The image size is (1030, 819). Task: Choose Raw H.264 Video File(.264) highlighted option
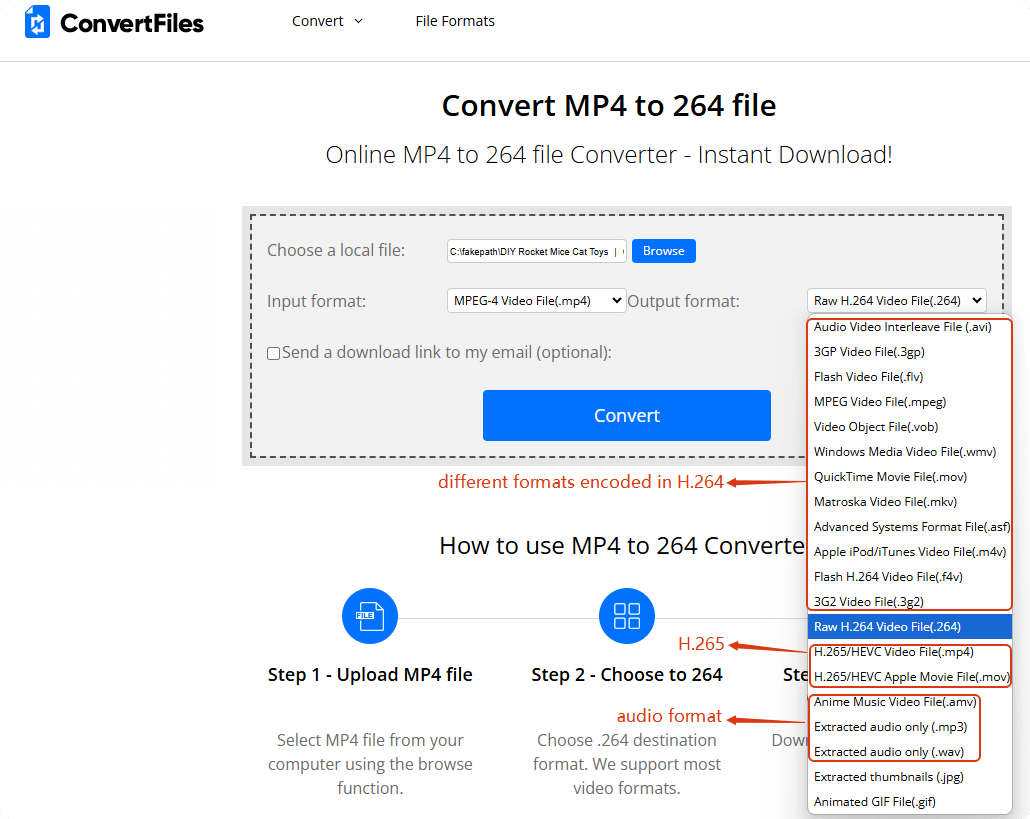(x=887, y=627)
